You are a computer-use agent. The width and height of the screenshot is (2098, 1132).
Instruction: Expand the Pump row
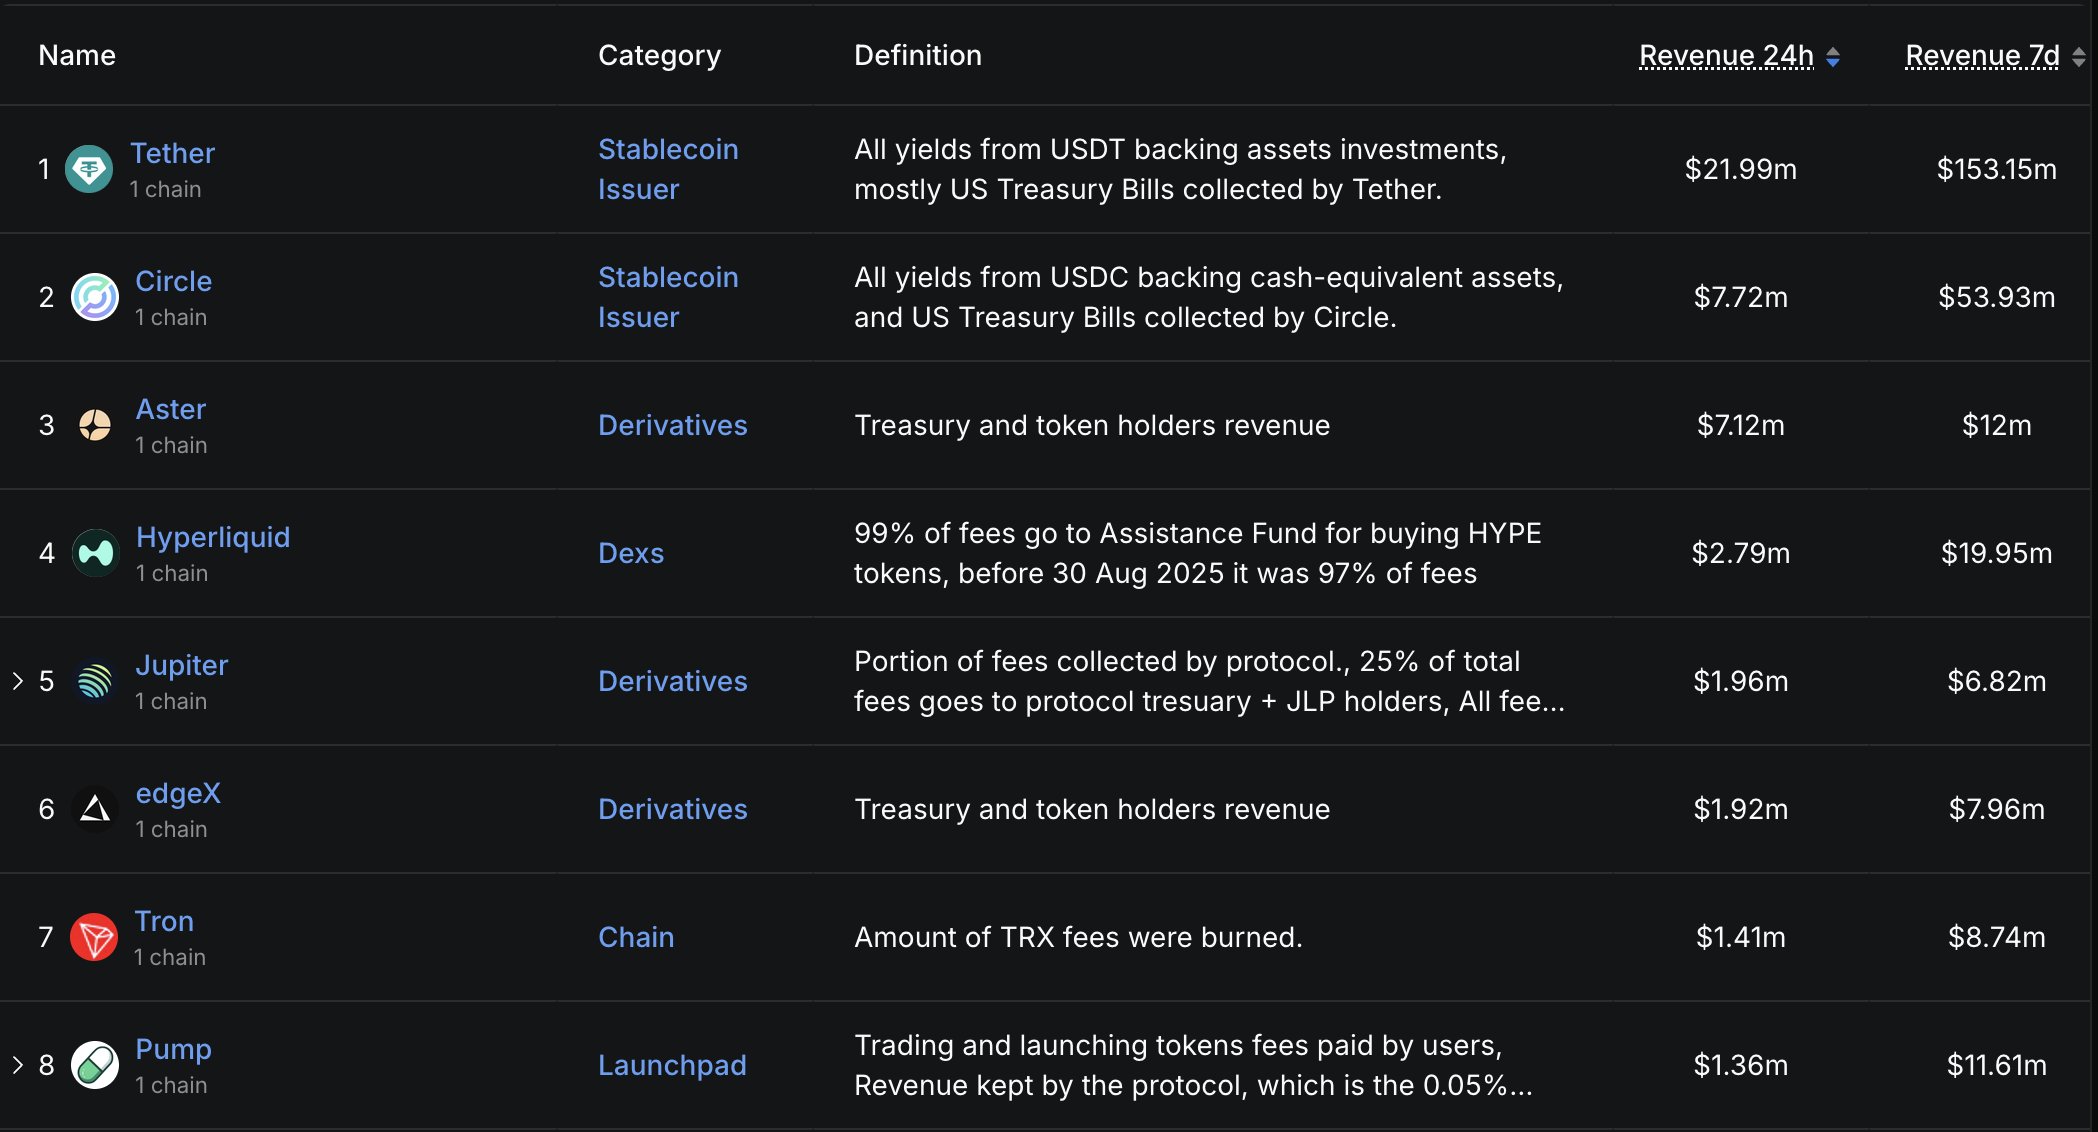[x=18, y=1065]
